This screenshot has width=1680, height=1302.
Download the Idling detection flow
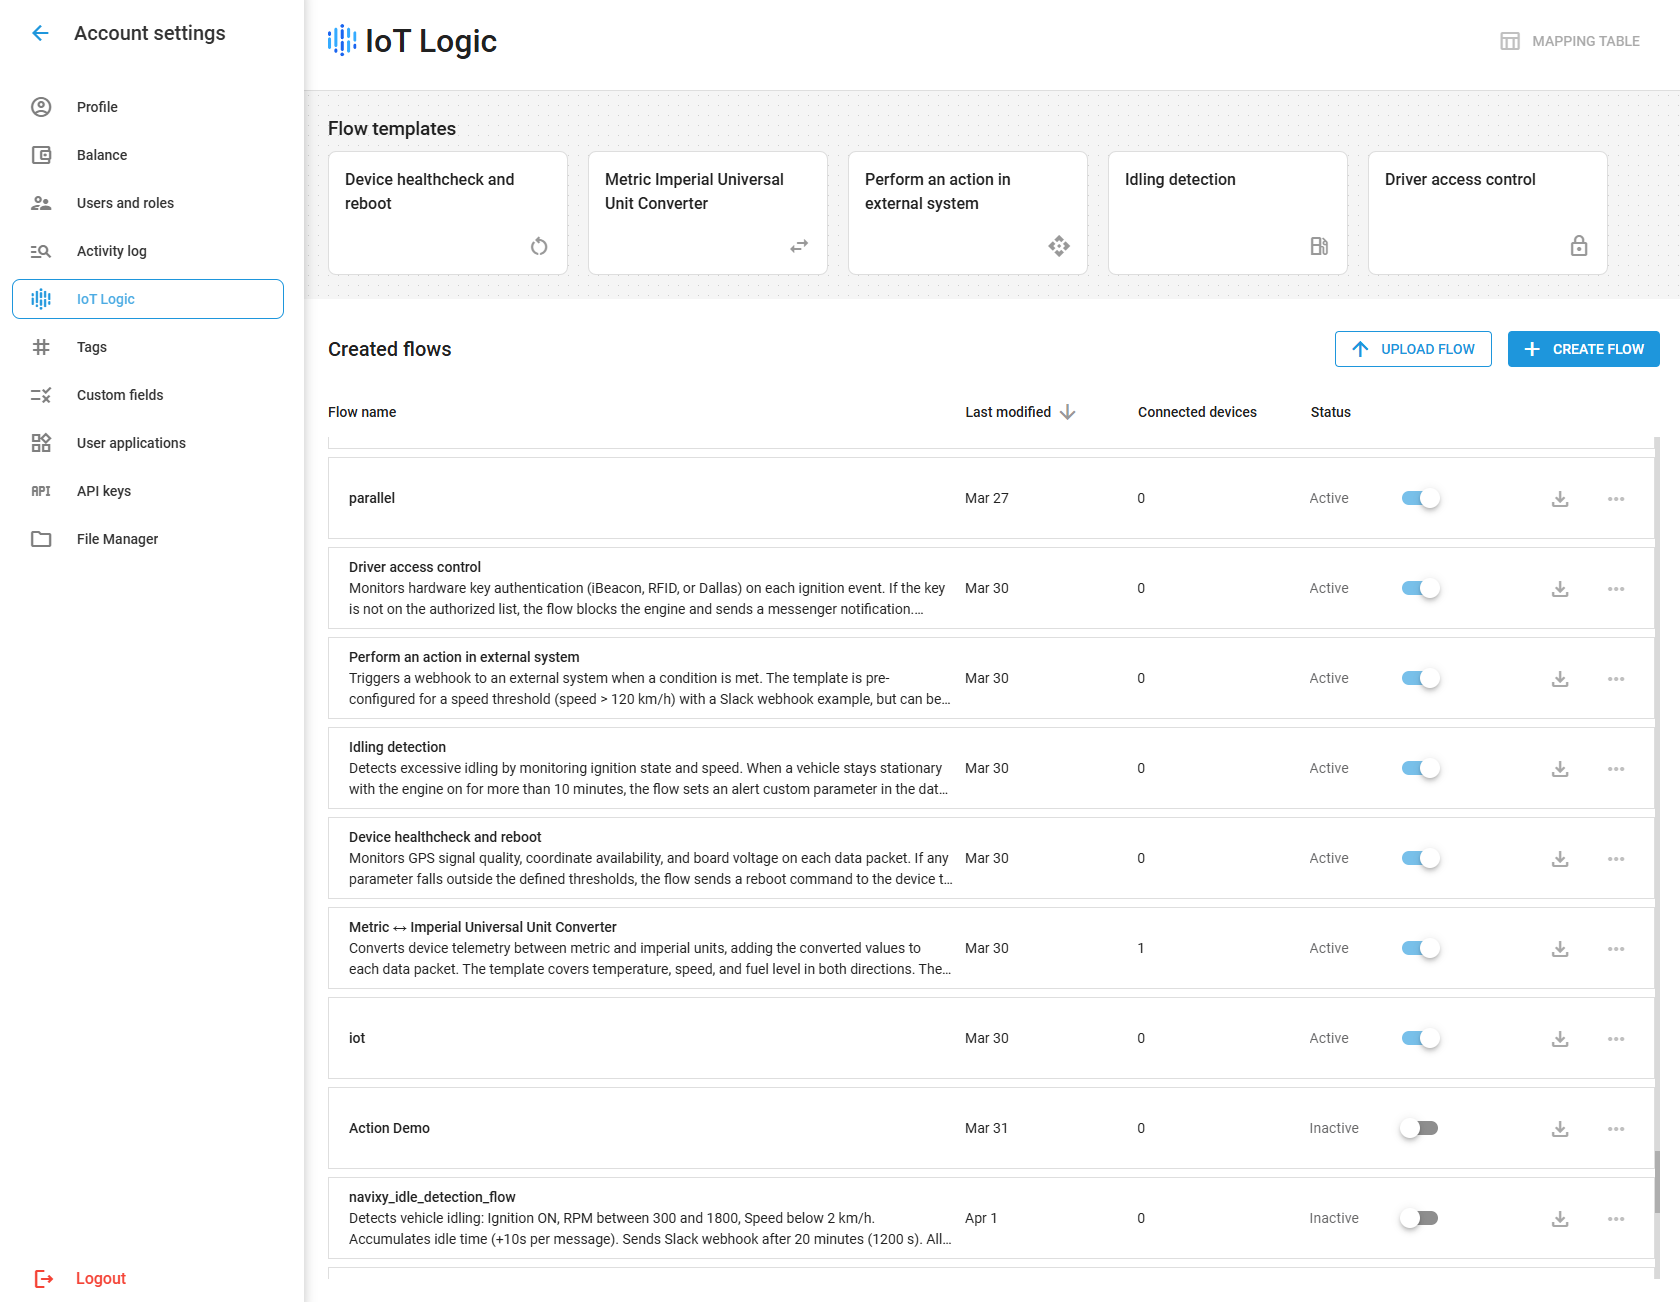(1560, 768)
